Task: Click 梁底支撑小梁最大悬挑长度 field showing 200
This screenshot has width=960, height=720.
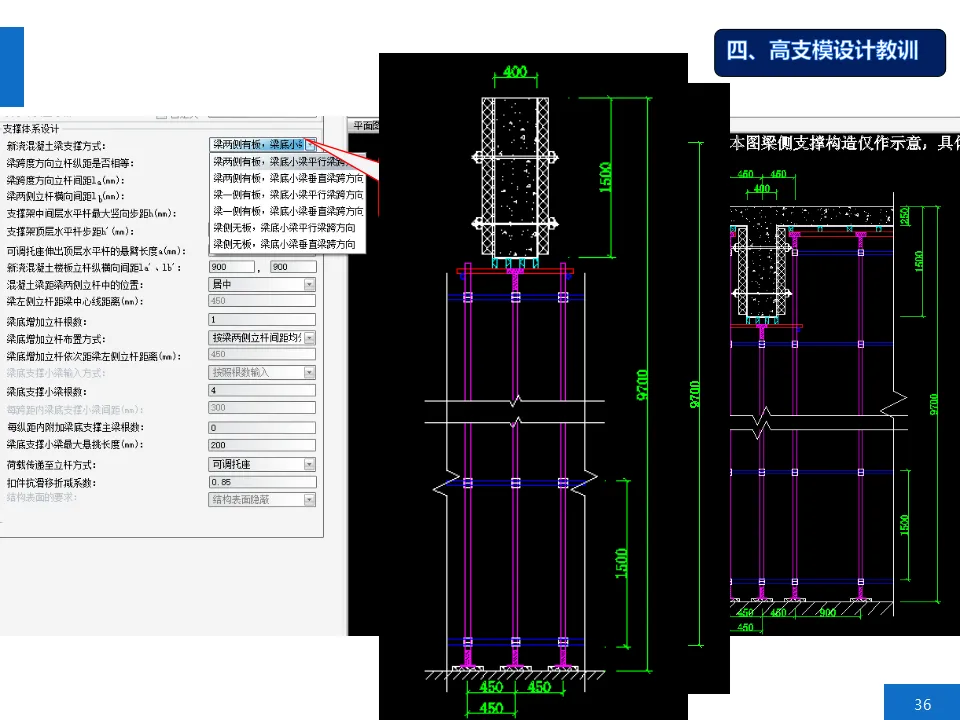Action: tap(262, 445)
